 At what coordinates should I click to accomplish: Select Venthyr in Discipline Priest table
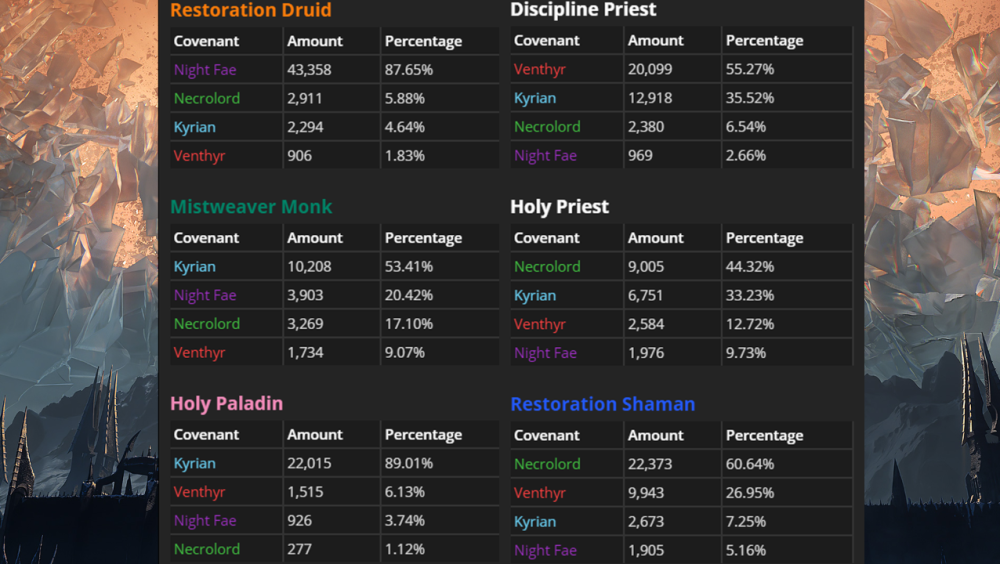(x=539, y=69)
